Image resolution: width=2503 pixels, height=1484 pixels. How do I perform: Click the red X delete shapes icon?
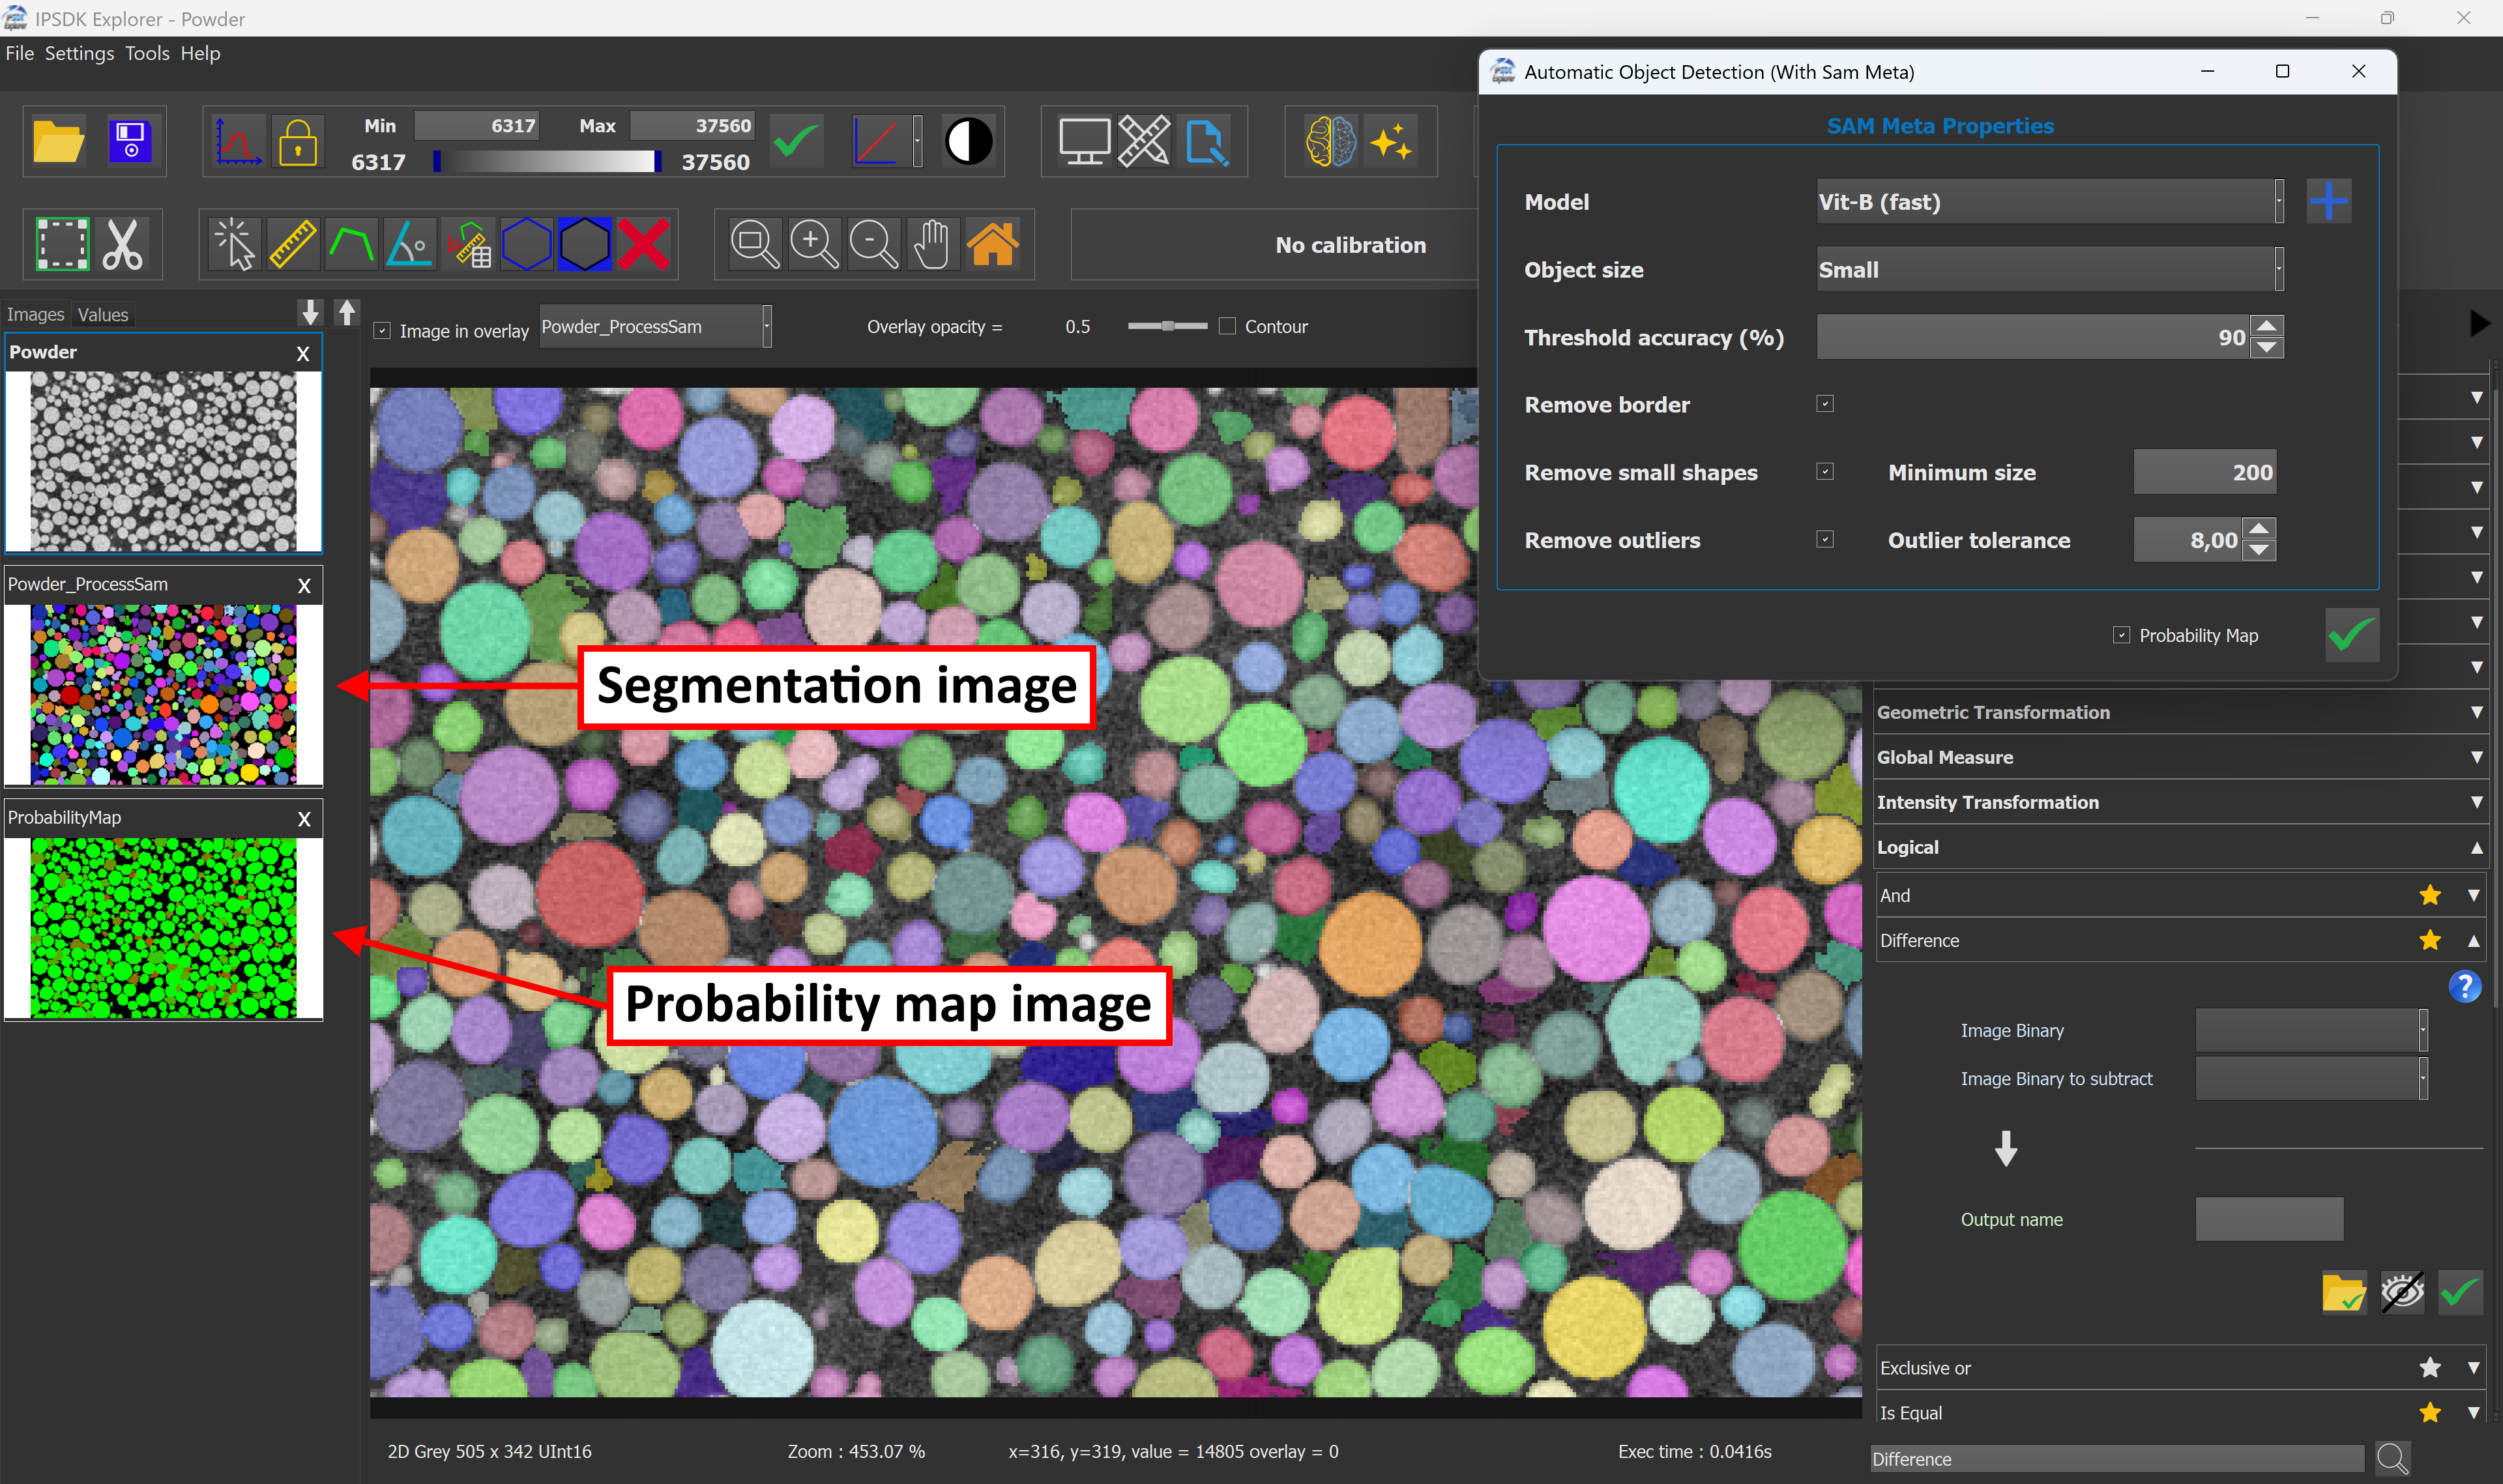643,245
